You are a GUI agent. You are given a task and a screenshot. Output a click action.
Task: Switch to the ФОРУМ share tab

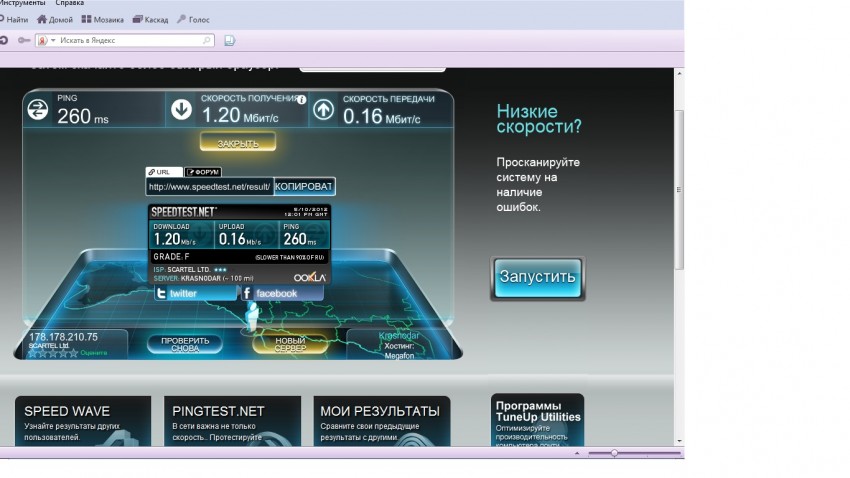coord(203,172)
